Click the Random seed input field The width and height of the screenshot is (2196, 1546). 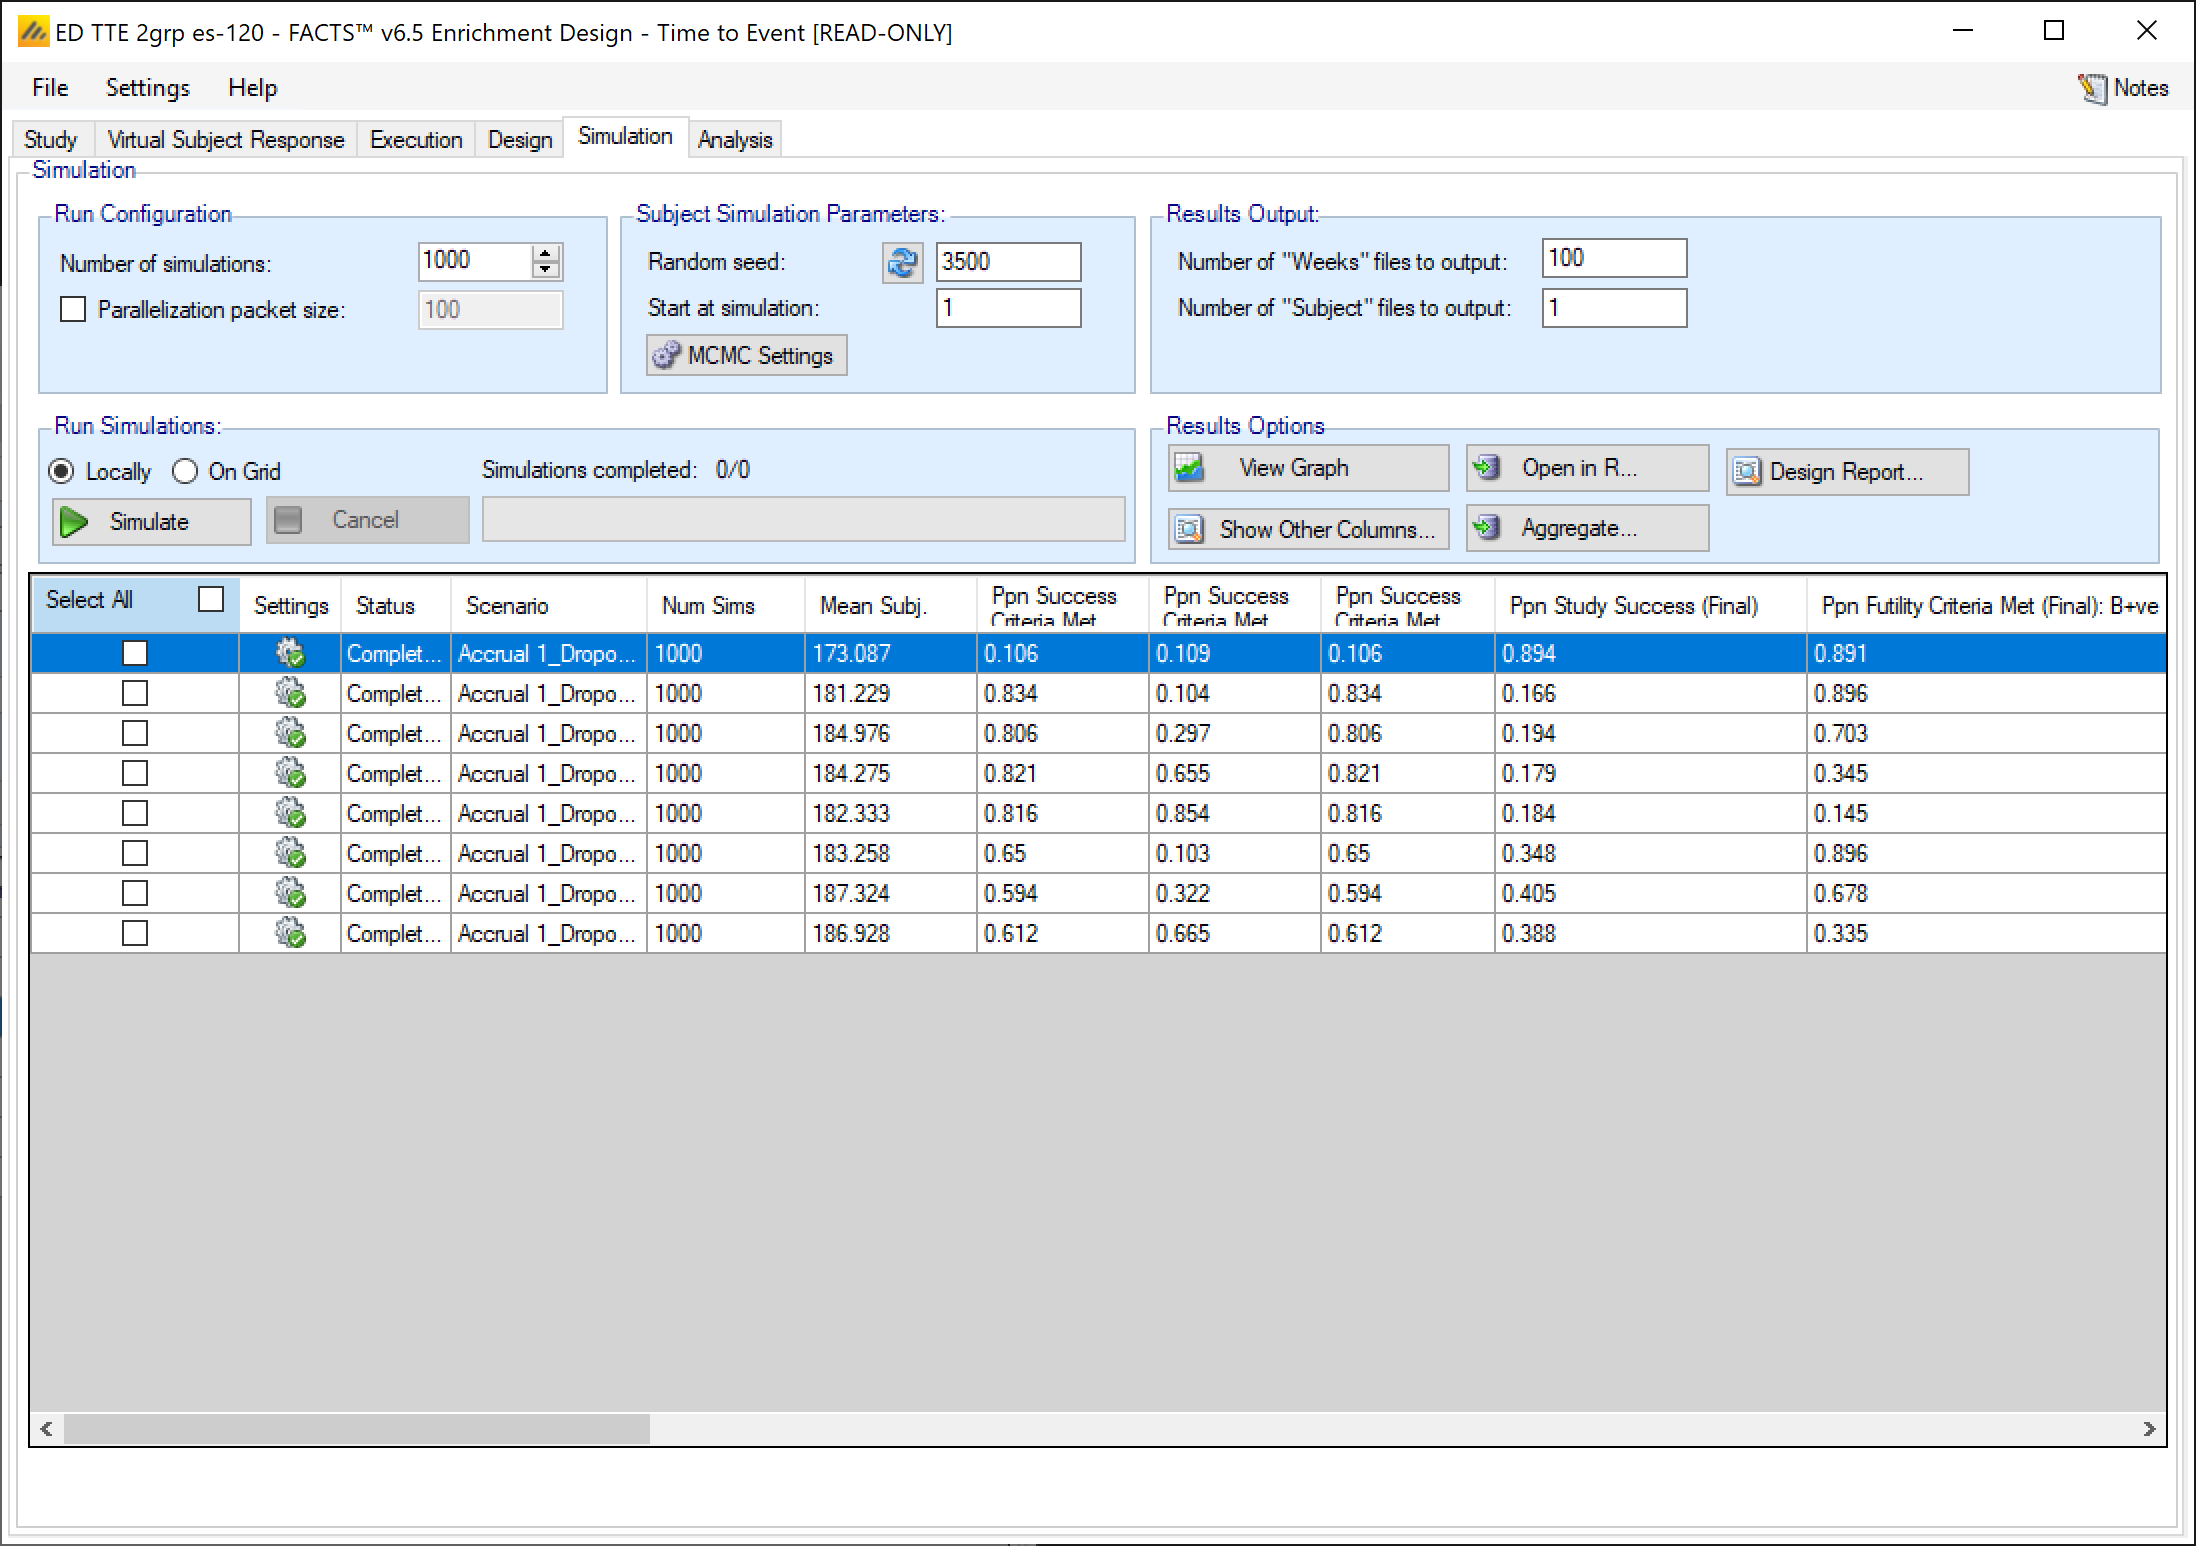(1007, 263)
